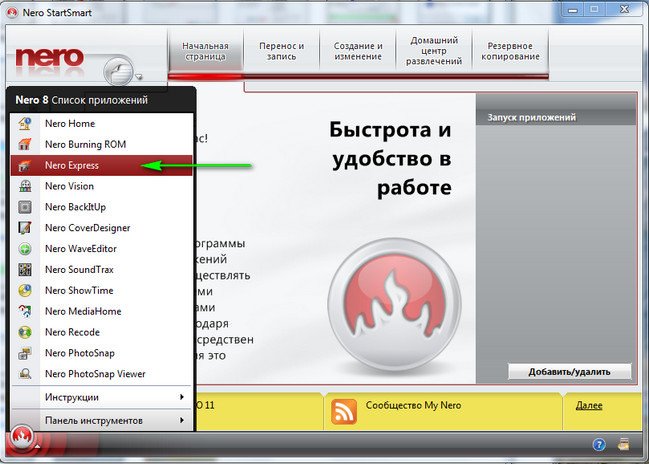
Task: Click the large Nero flame logo
Action: point(394,303)
